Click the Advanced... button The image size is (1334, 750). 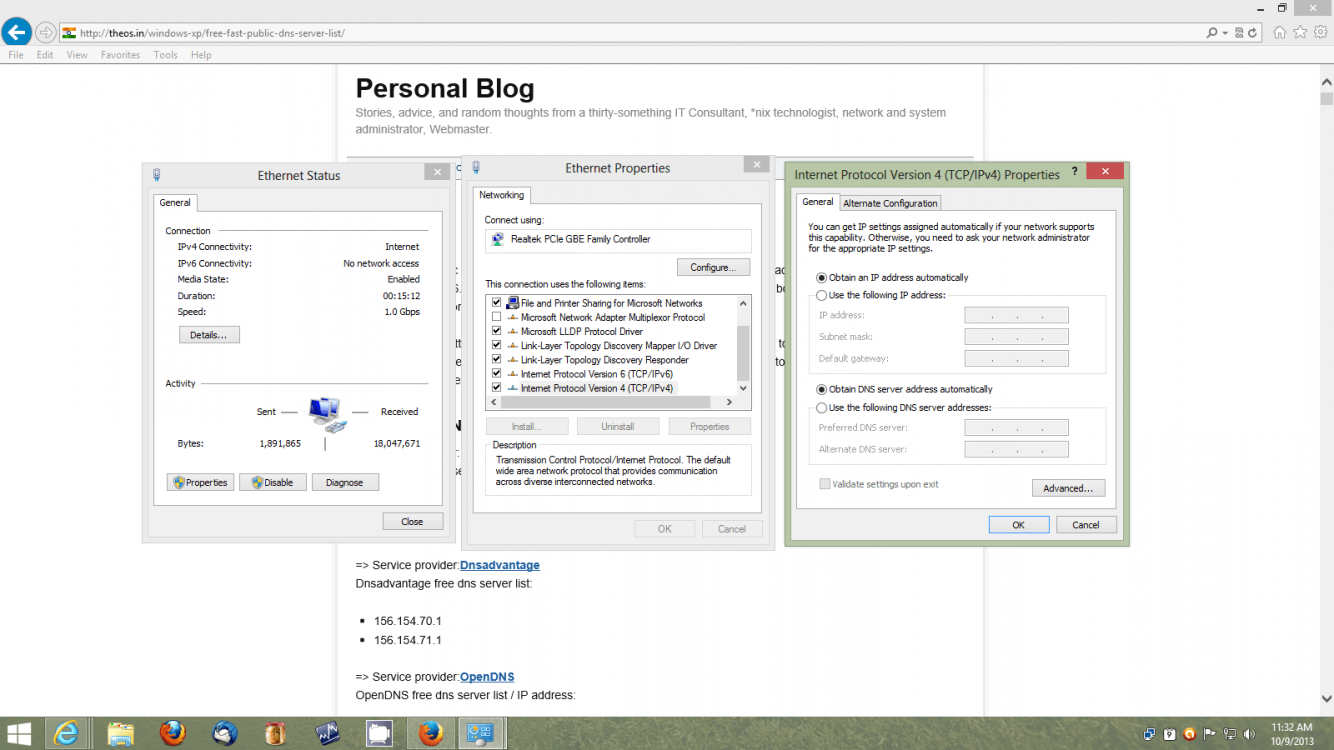[x=1068, y=489]
